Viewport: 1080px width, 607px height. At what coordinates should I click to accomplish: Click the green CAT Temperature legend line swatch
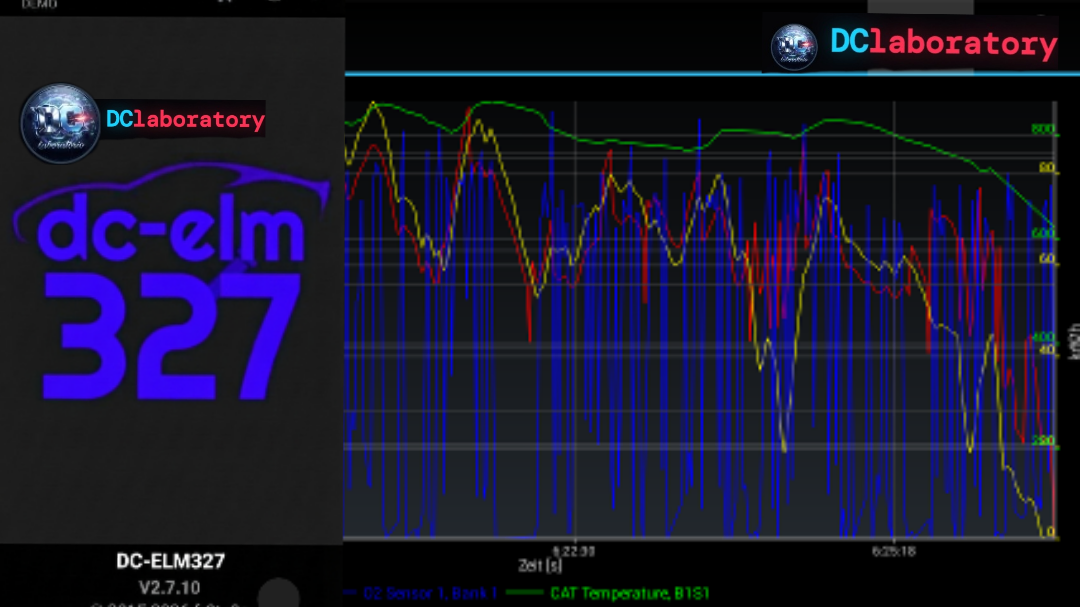(524, 593)
